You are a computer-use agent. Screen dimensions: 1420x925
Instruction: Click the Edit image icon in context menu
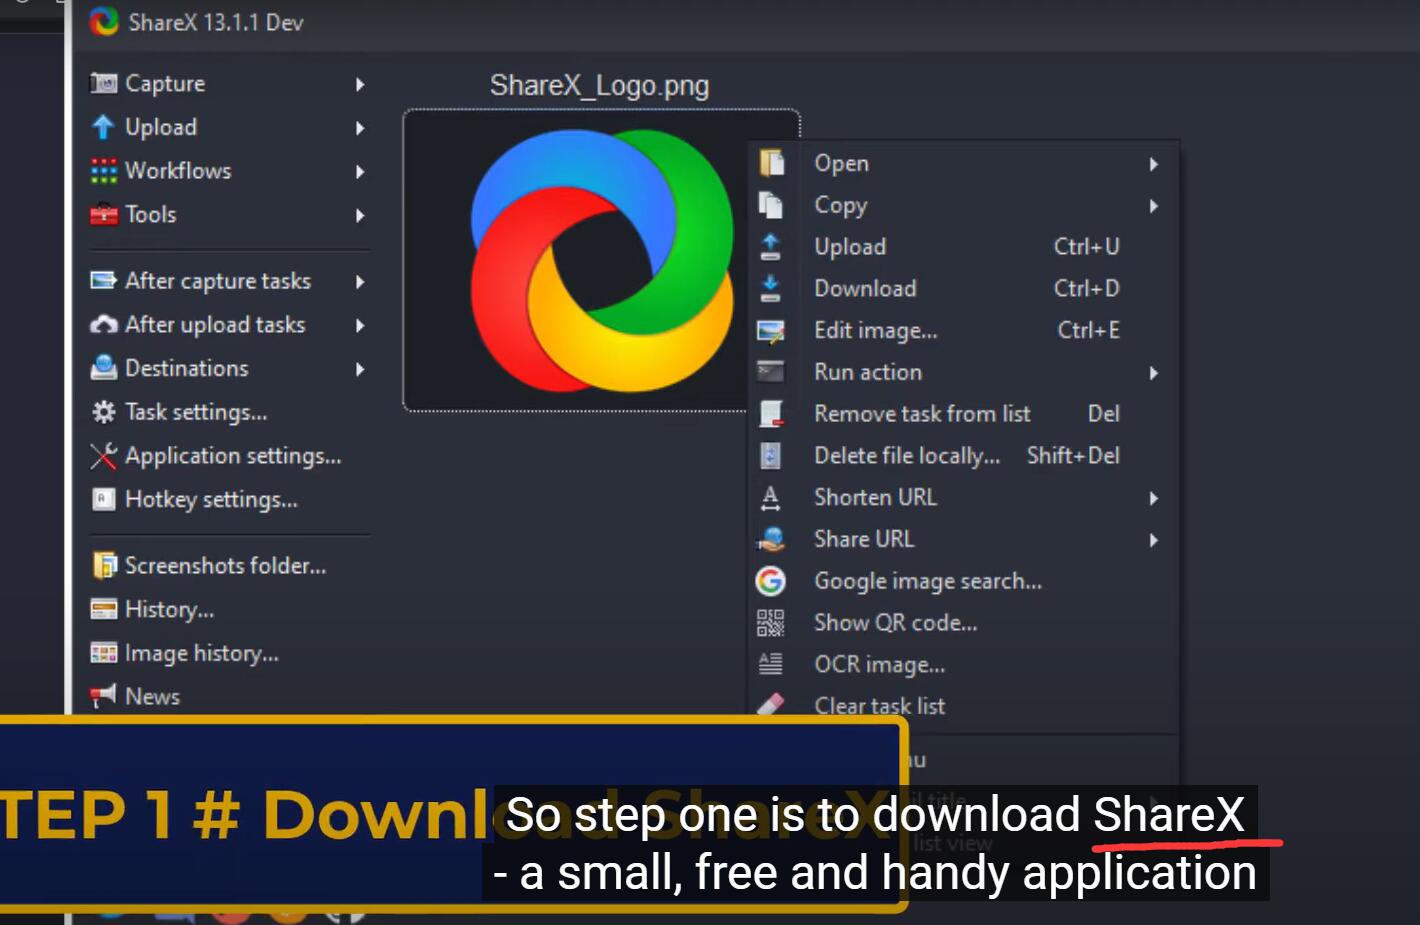point(770,331)
